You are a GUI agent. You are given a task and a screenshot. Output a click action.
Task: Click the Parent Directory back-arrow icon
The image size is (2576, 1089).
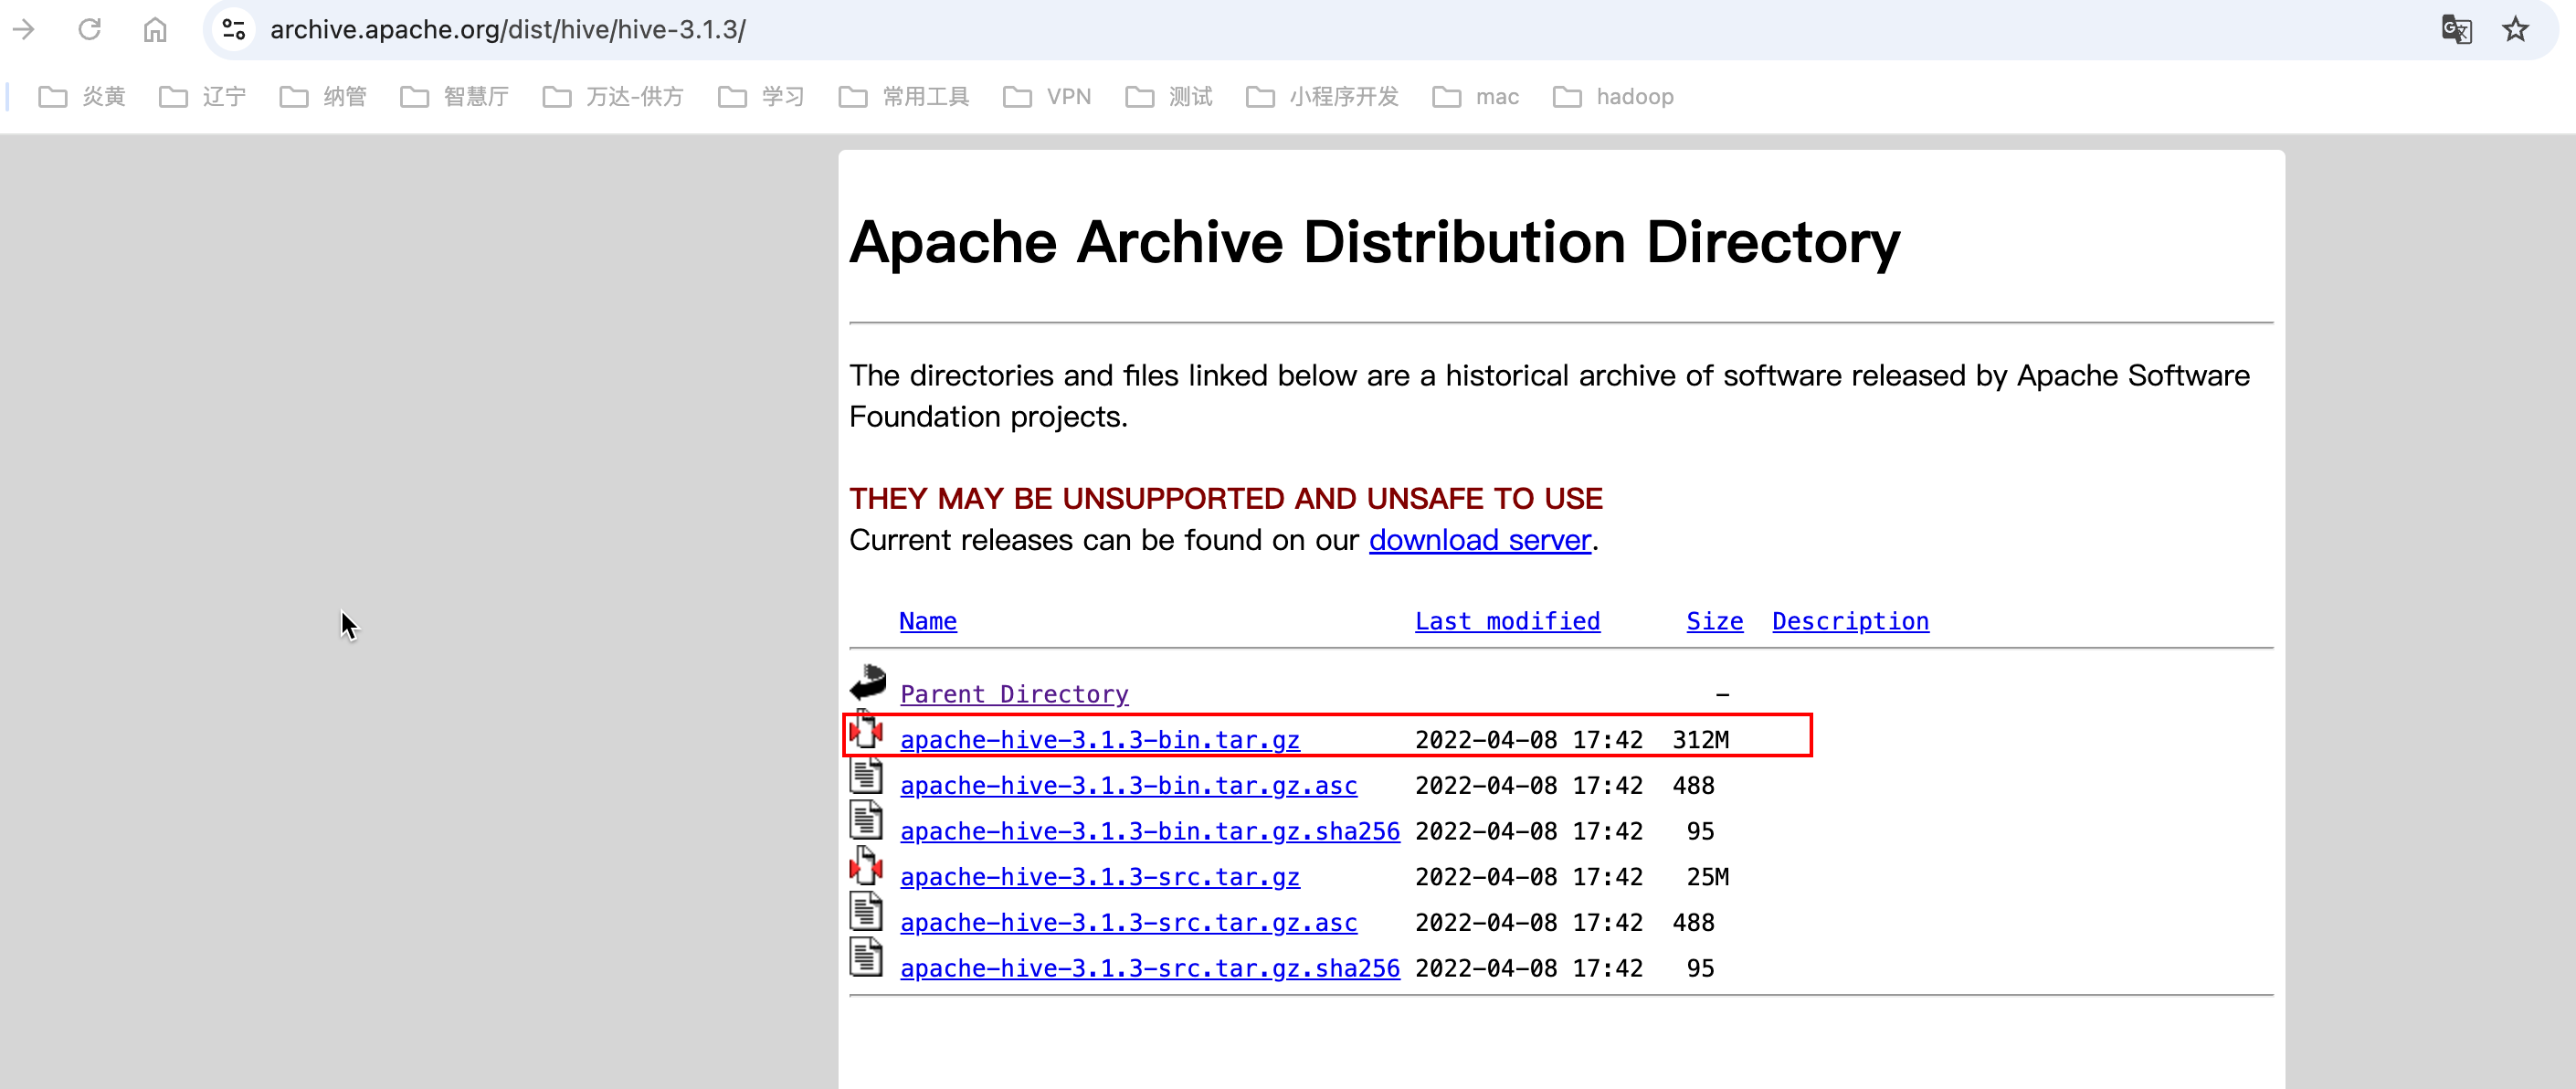click(x=867, y=684)
